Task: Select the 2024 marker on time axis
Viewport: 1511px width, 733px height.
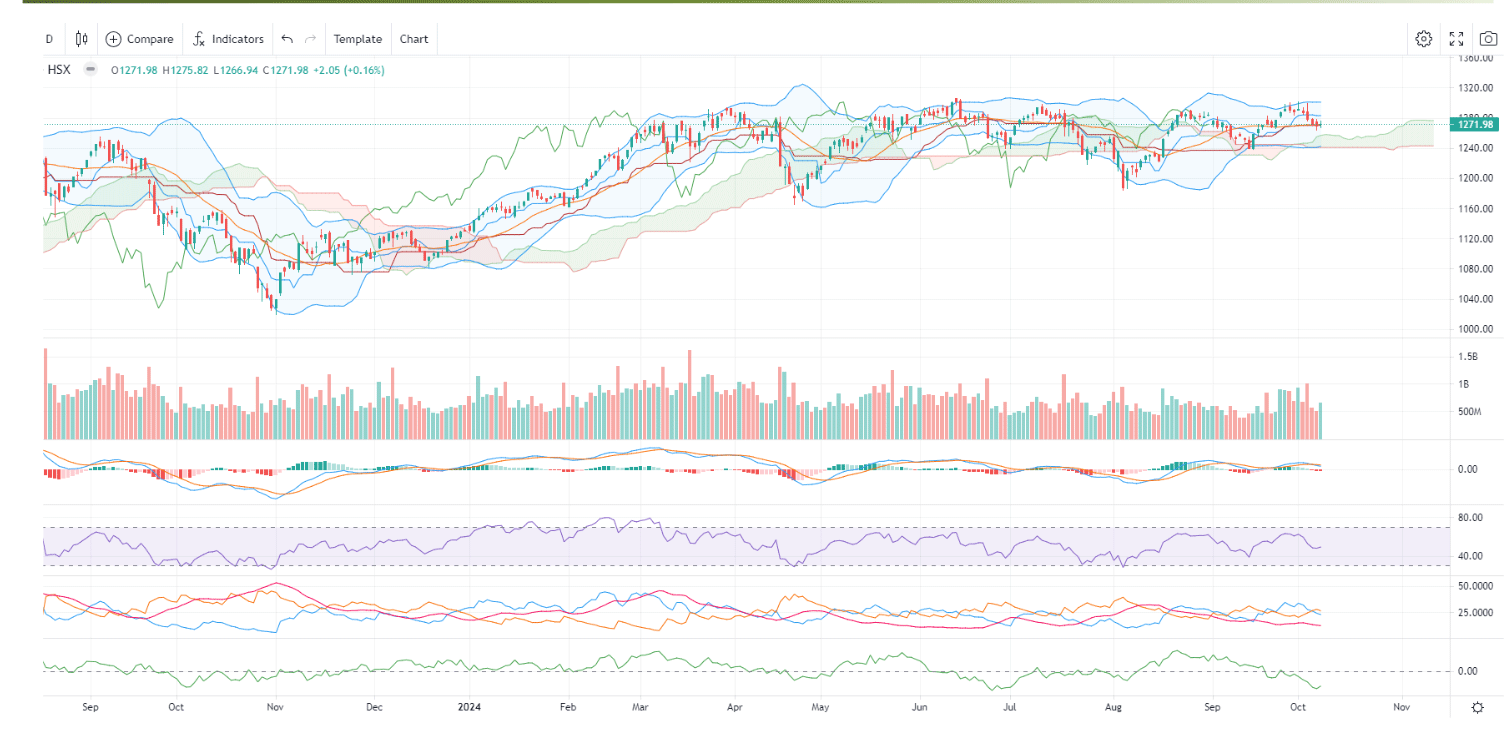Action: tap(470, 707)
